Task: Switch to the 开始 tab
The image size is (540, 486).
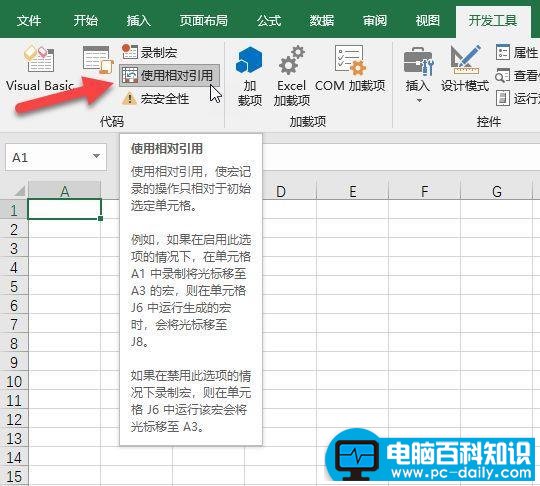Action: pos(85,21)
